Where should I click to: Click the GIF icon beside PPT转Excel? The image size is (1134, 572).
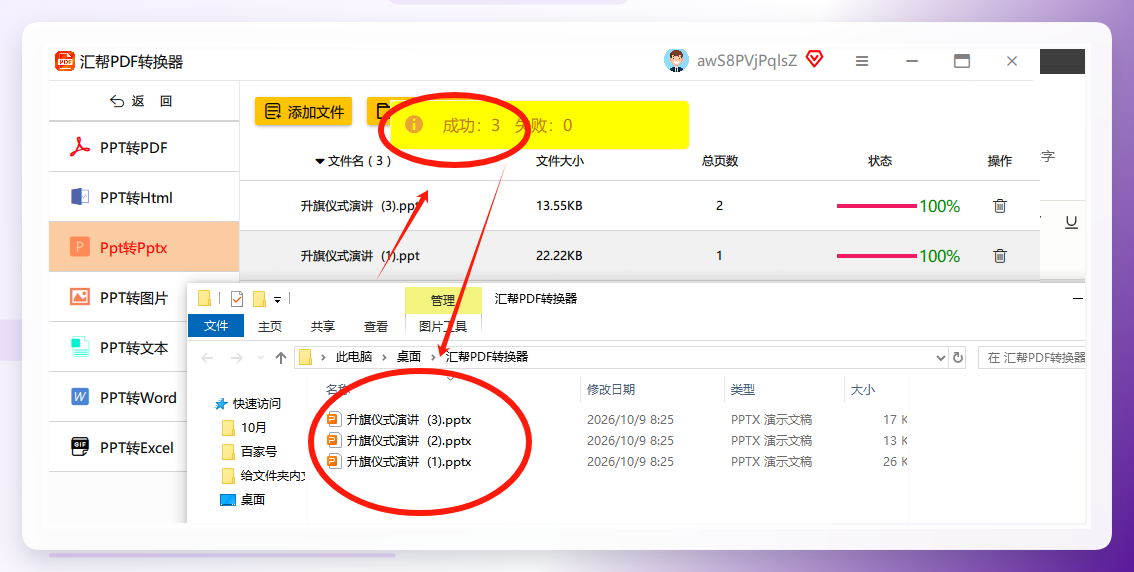[x=80, y=446]
